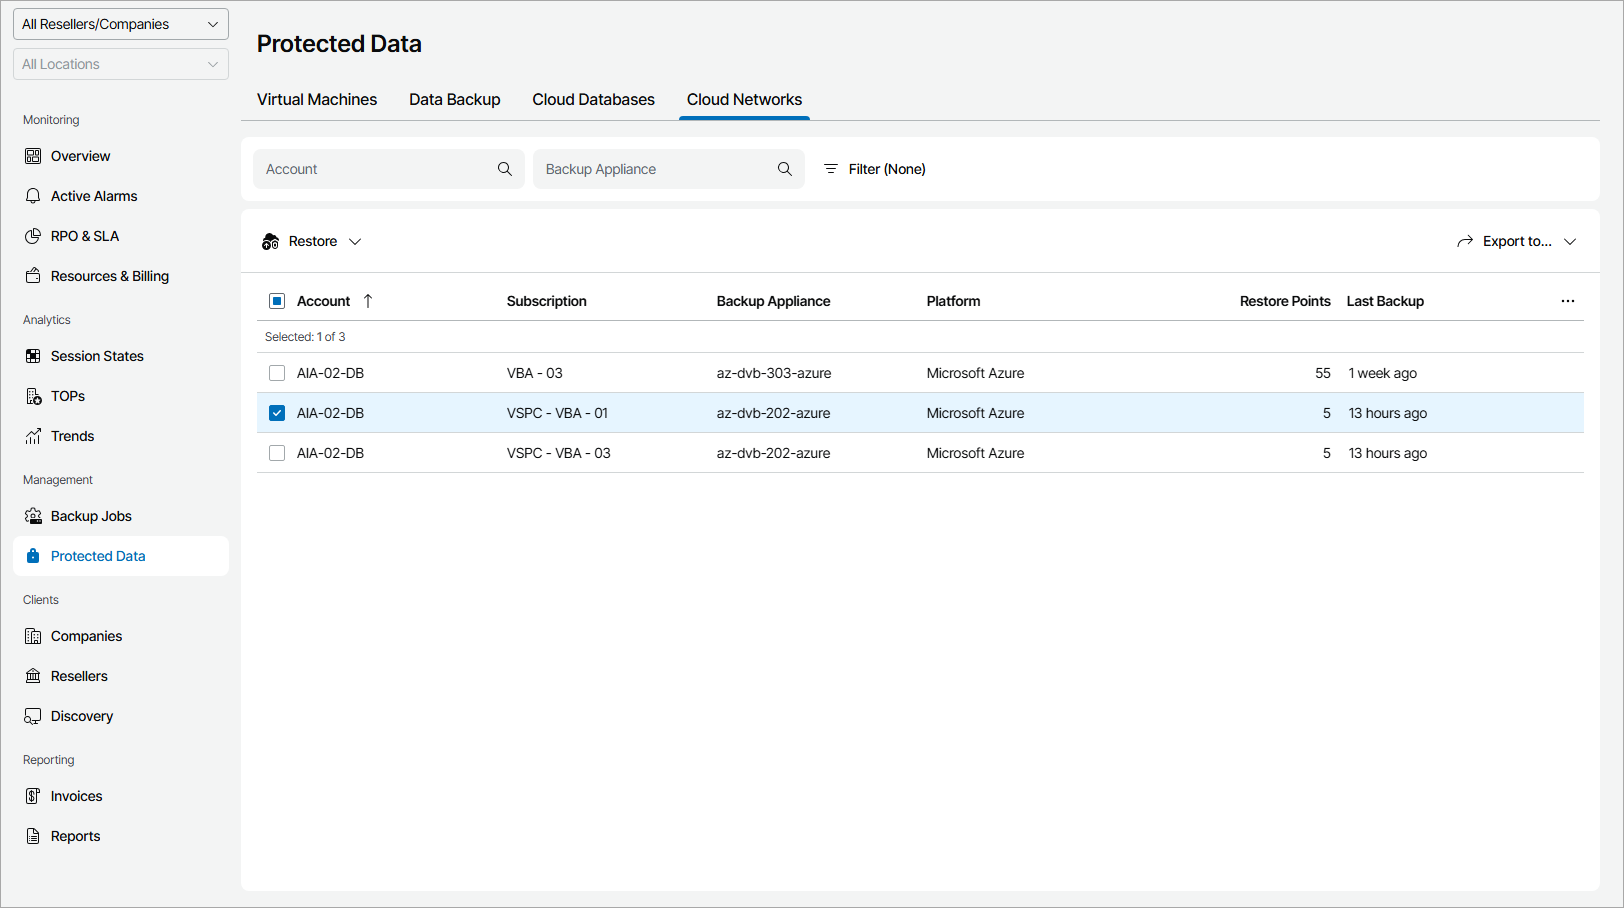Click the Active Alarms bell icon
The width and height of the screenshot is (1624, 908).
pos(33,196)
